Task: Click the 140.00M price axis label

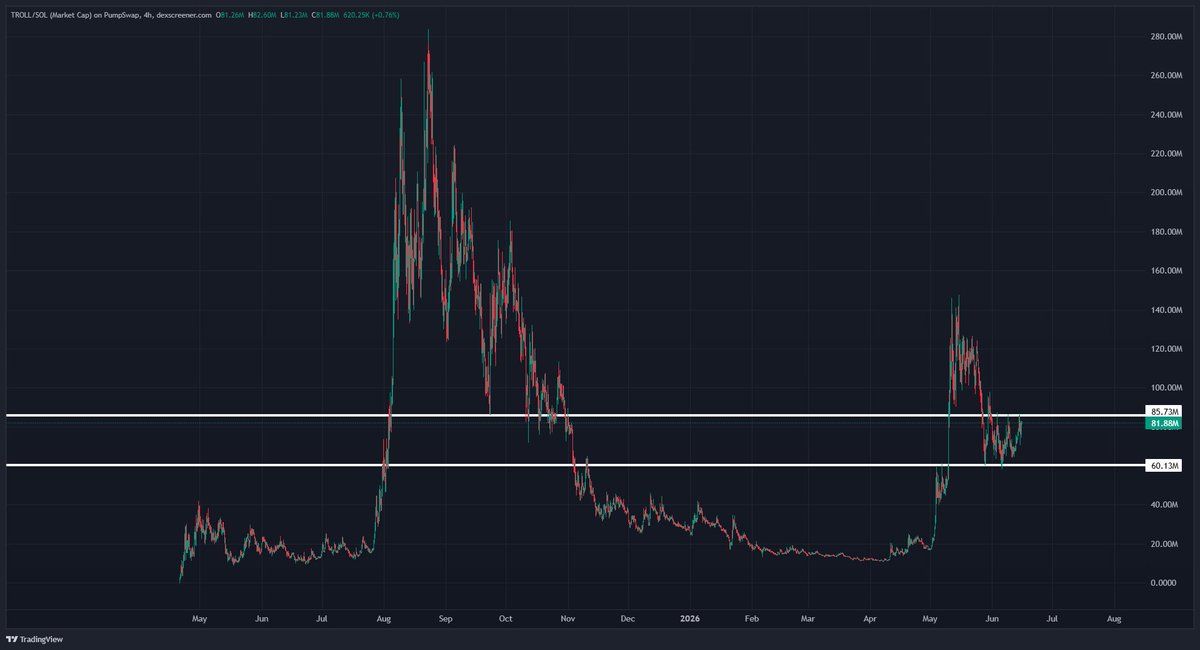Action: tap(1167, 310)
